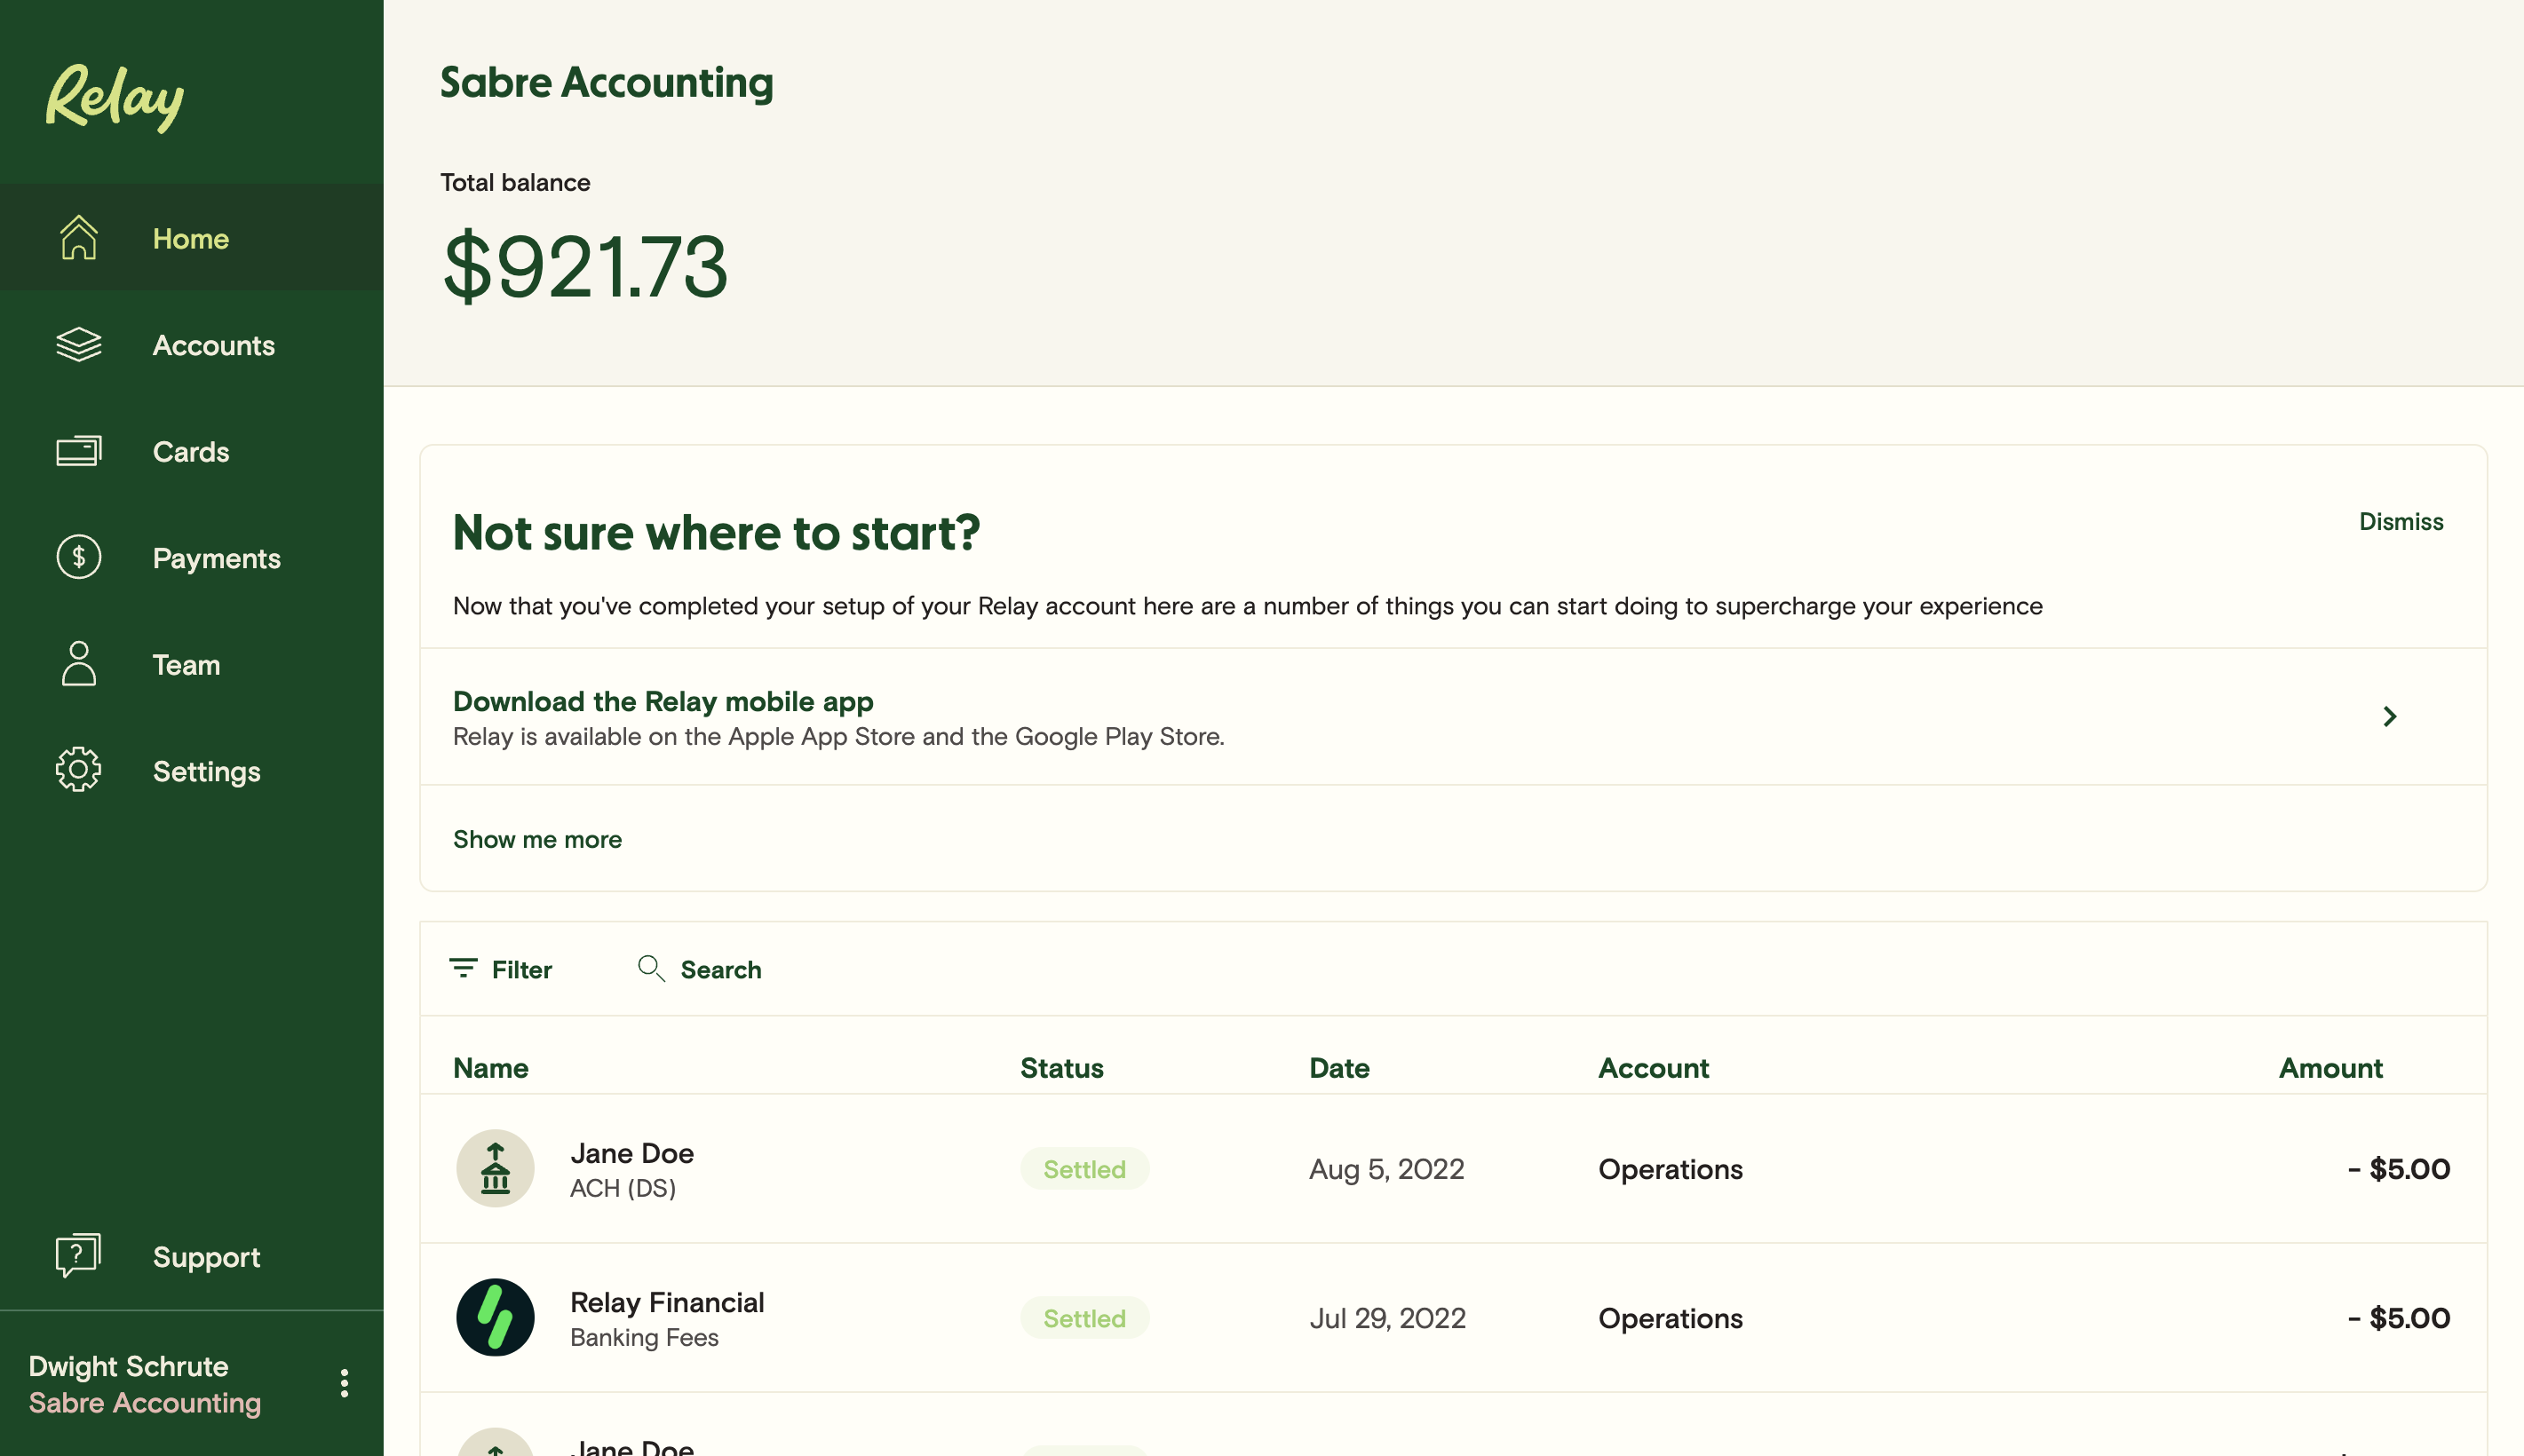Click the Settings gear icon
2524x1456 pixels.
click(x=79, y=770)
